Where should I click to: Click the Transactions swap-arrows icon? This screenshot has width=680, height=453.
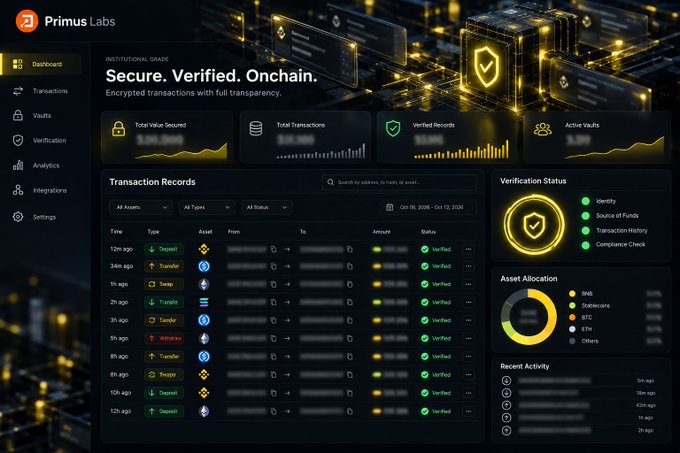pyautogui.click(x=18, y=91)
